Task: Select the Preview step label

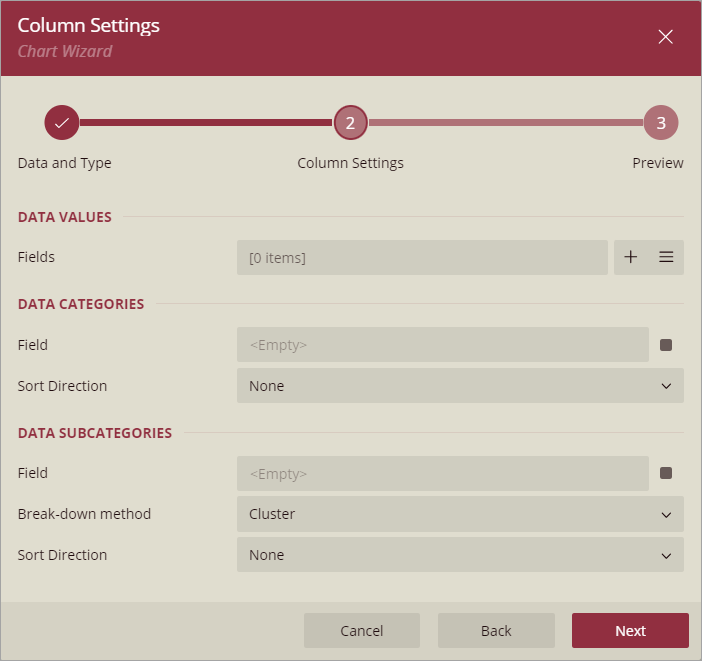Action: 658,163
